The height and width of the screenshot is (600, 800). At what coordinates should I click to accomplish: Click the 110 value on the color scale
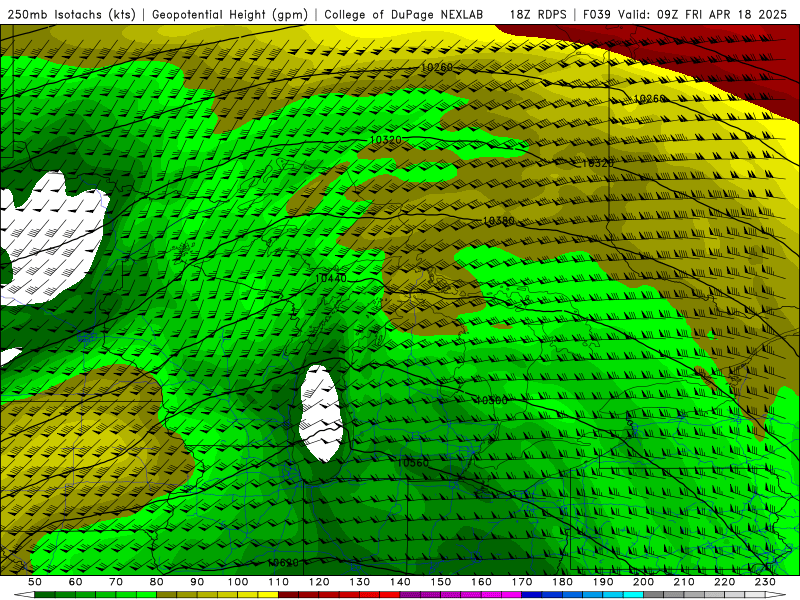(279, 582)
